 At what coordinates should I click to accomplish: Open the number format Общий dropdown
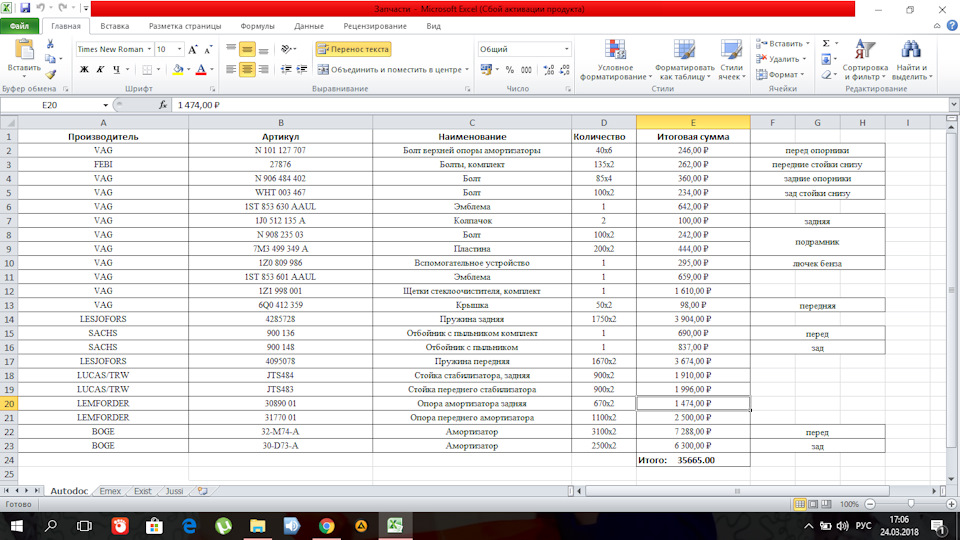tap(566, 49)
